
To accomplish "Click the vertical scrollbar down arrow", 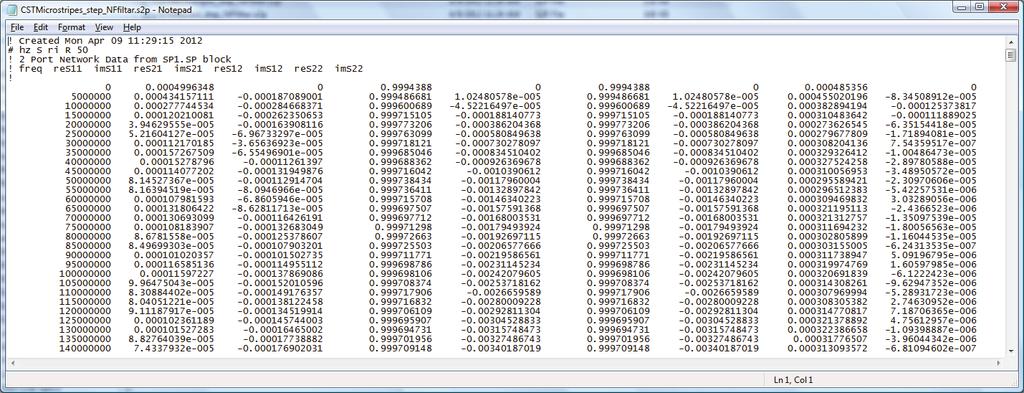I will (x=1010, y=351).
